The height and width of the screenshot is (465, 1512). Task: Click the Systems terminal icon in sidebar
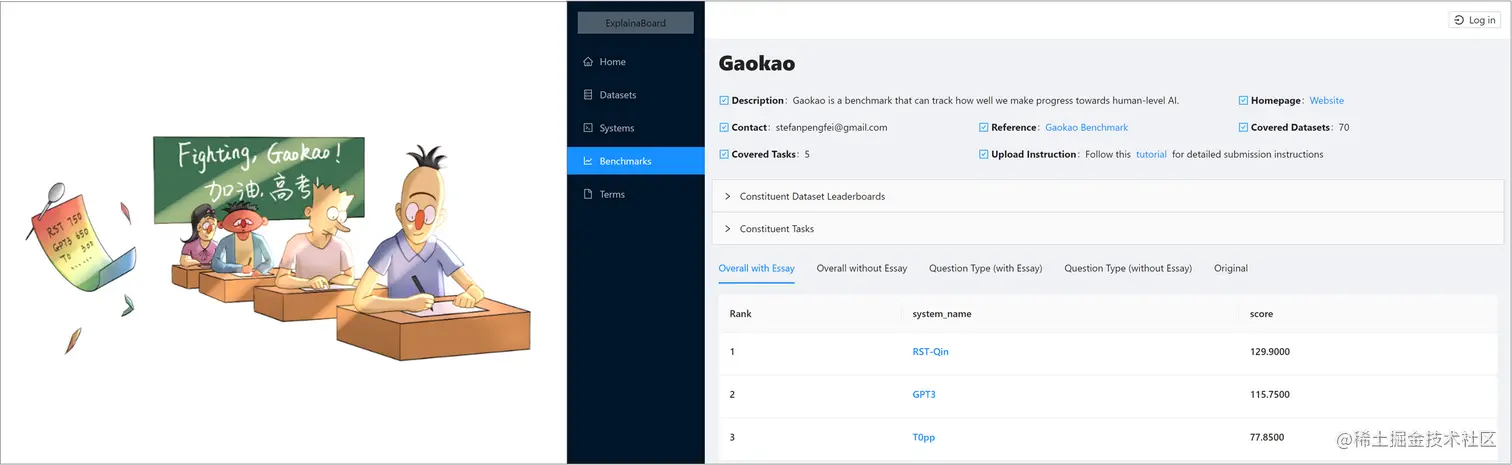coord(588,128)
